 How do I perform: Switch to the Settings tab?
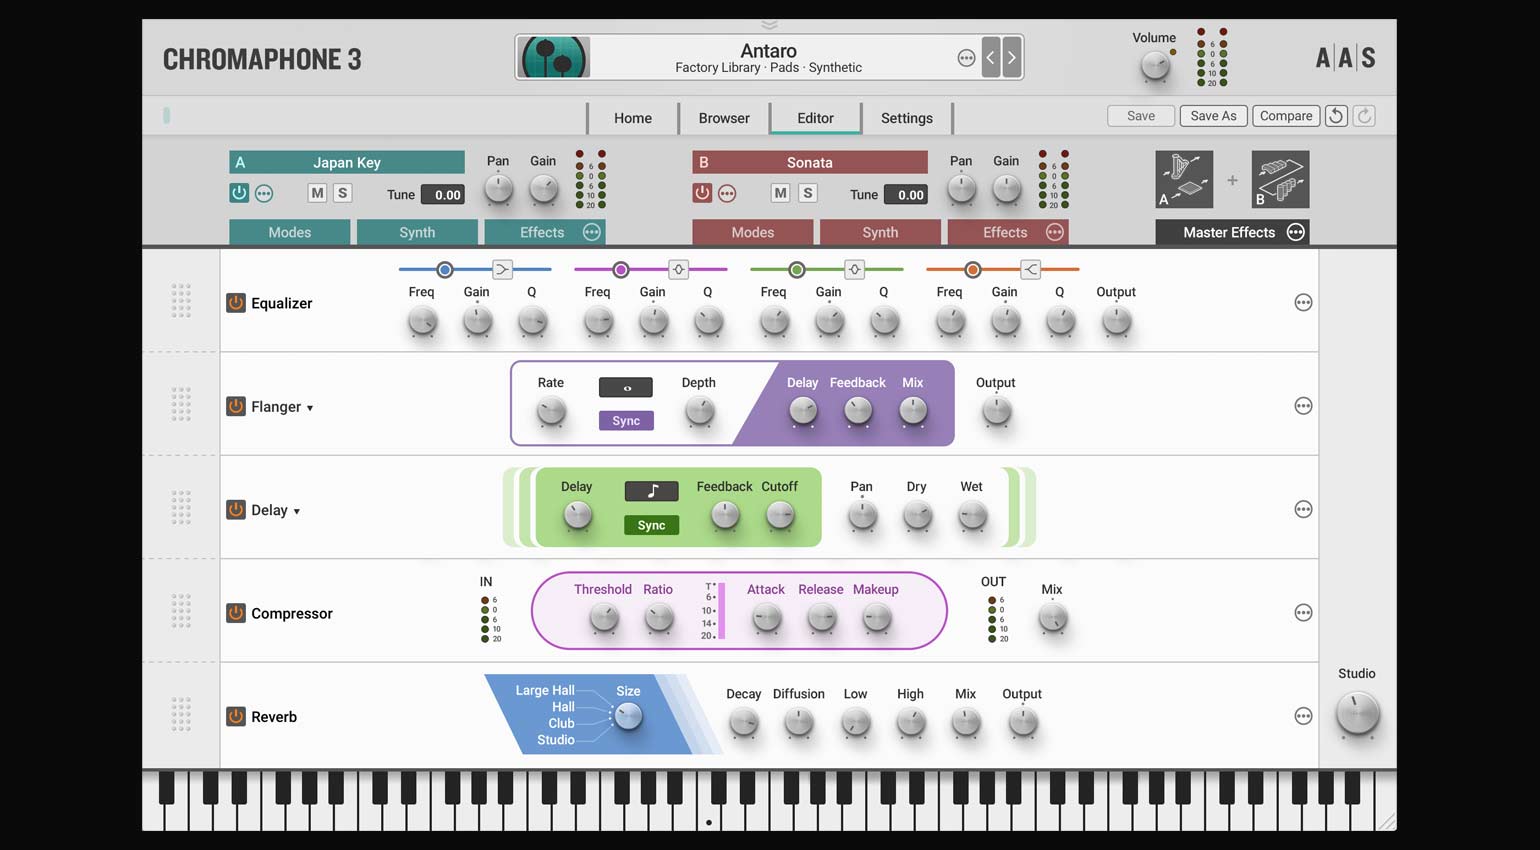click(907, 117)
